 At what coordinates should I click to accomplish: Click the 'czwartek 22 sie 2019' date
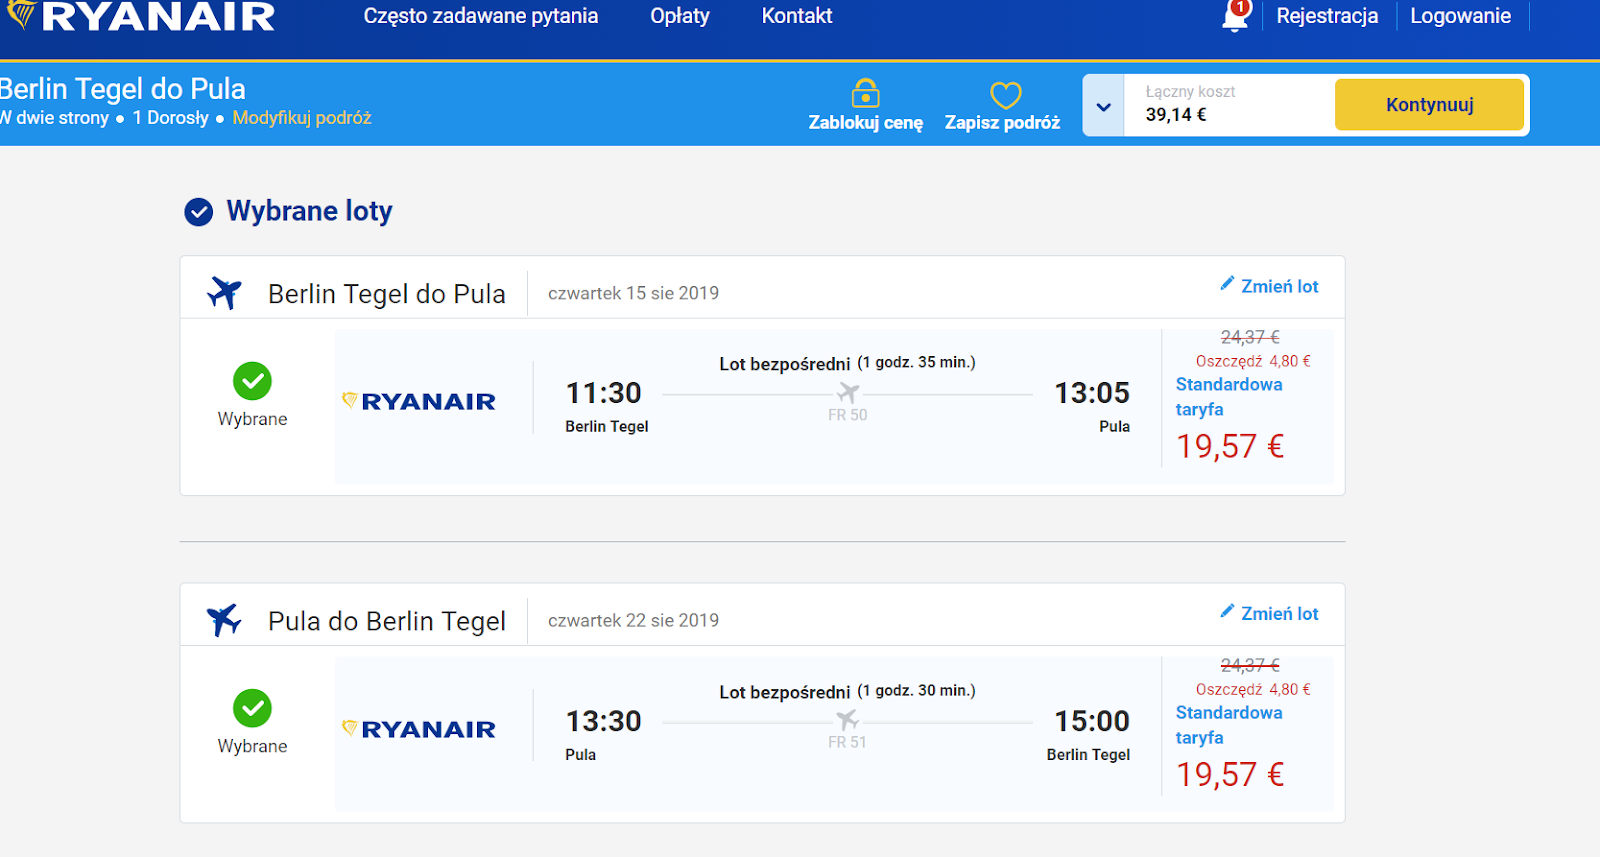tap(633, 620)
